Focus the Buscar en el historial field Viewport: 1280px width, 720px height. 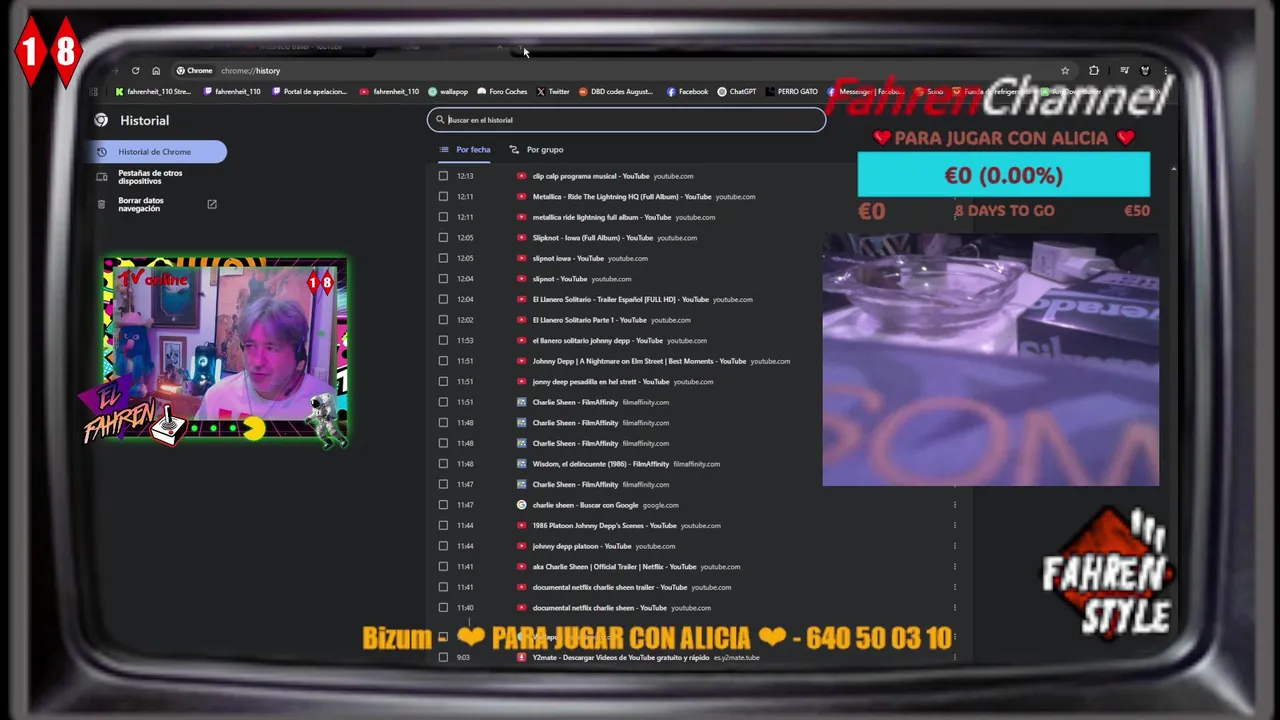tap(627, 120)
